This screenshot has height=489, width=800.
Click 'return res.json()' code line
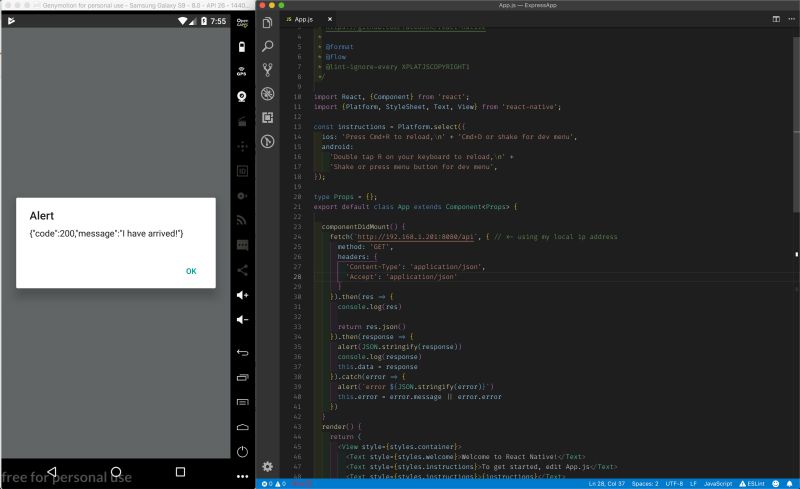(371, 327)
